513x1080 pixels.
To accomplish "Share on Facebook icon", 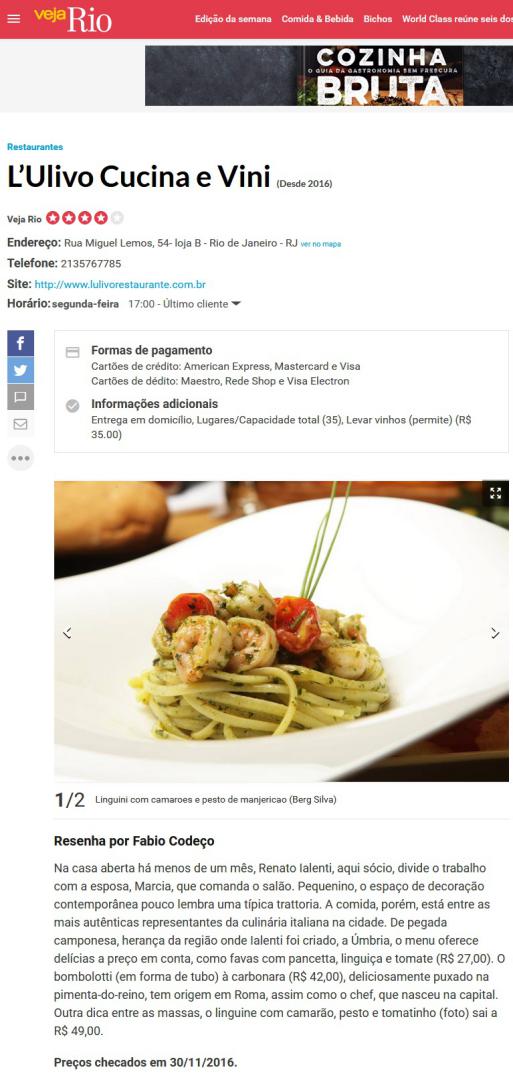I will pos(21,343).
